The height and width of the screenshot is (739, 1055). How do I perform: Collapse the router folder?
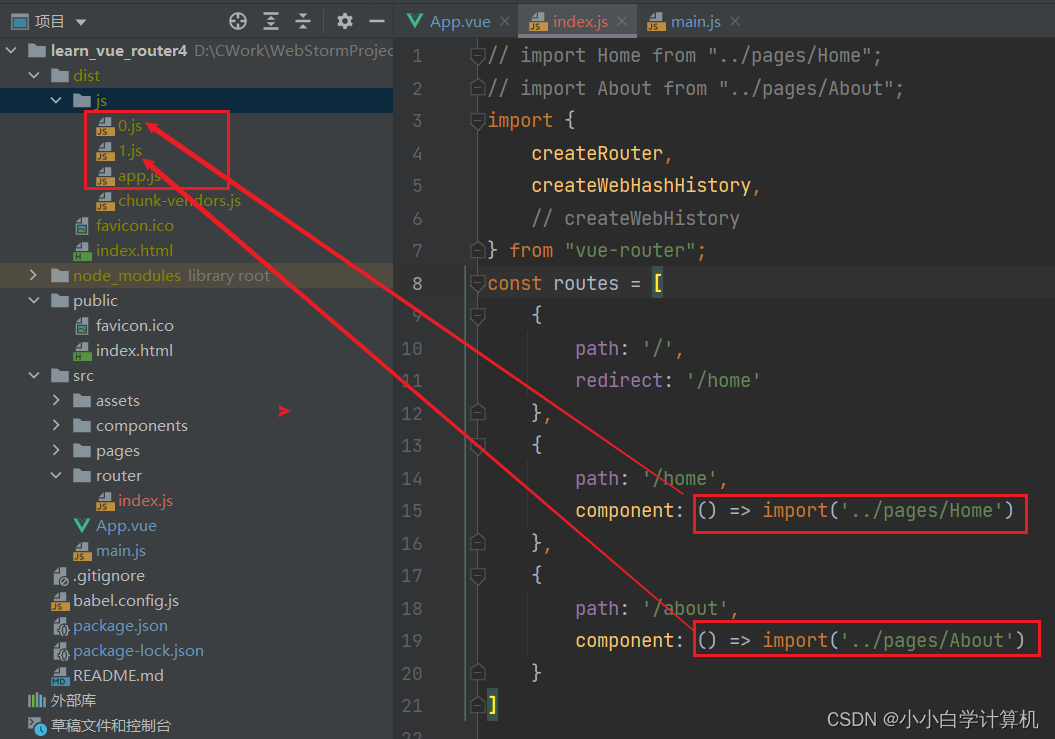pos(56,475)
